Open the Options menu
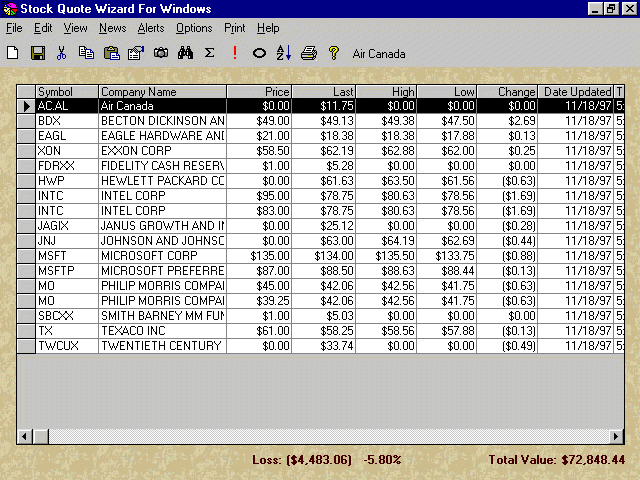Screen dimensions: 640x480 [x=194, y=28]
